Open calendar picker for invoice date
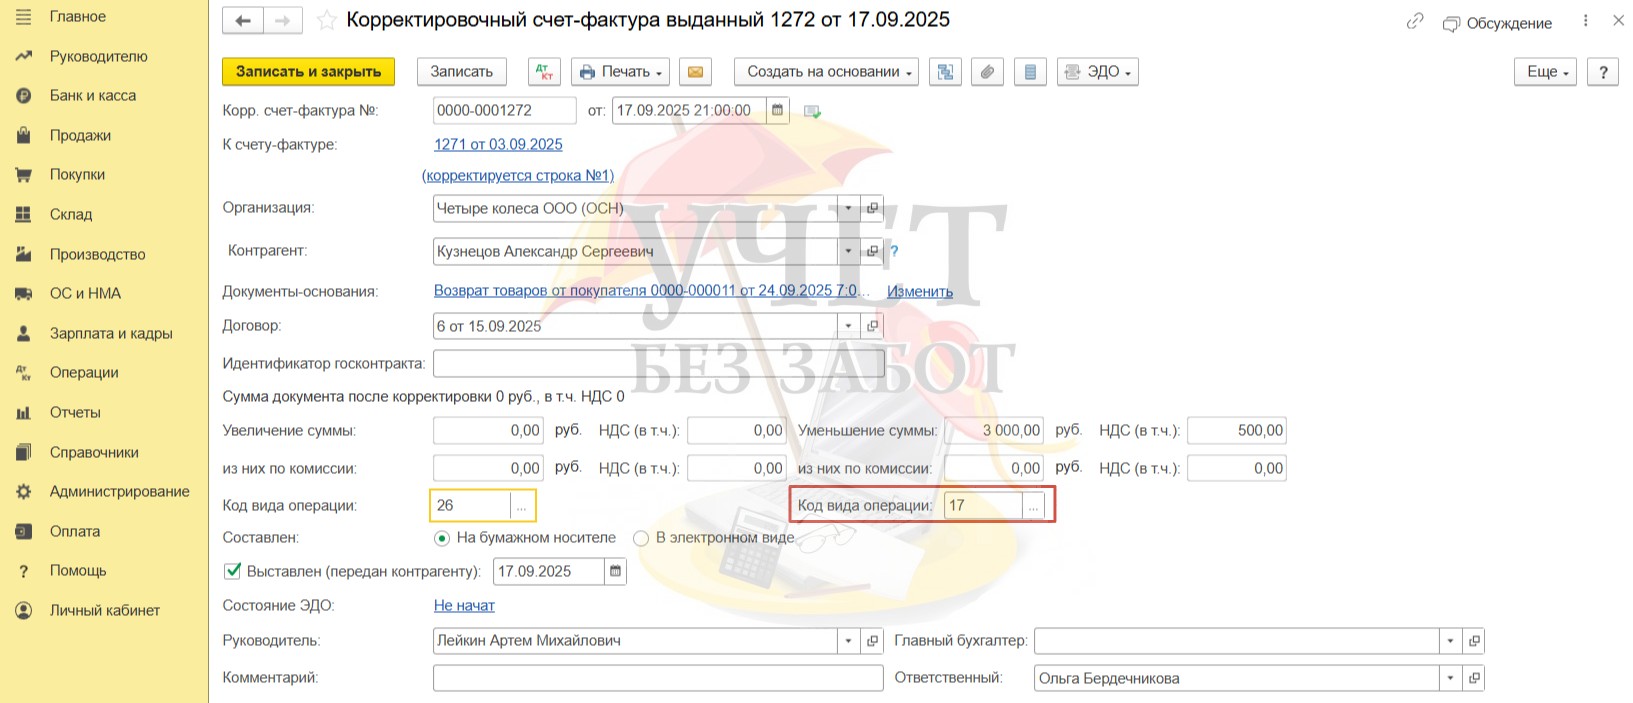Screen dimensions: 1633x703 [777, 111]
